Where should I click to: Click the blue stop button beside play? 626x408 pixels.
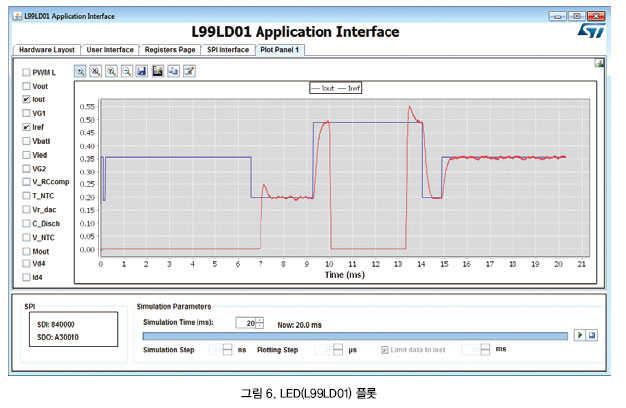click(x=592, y=335)
